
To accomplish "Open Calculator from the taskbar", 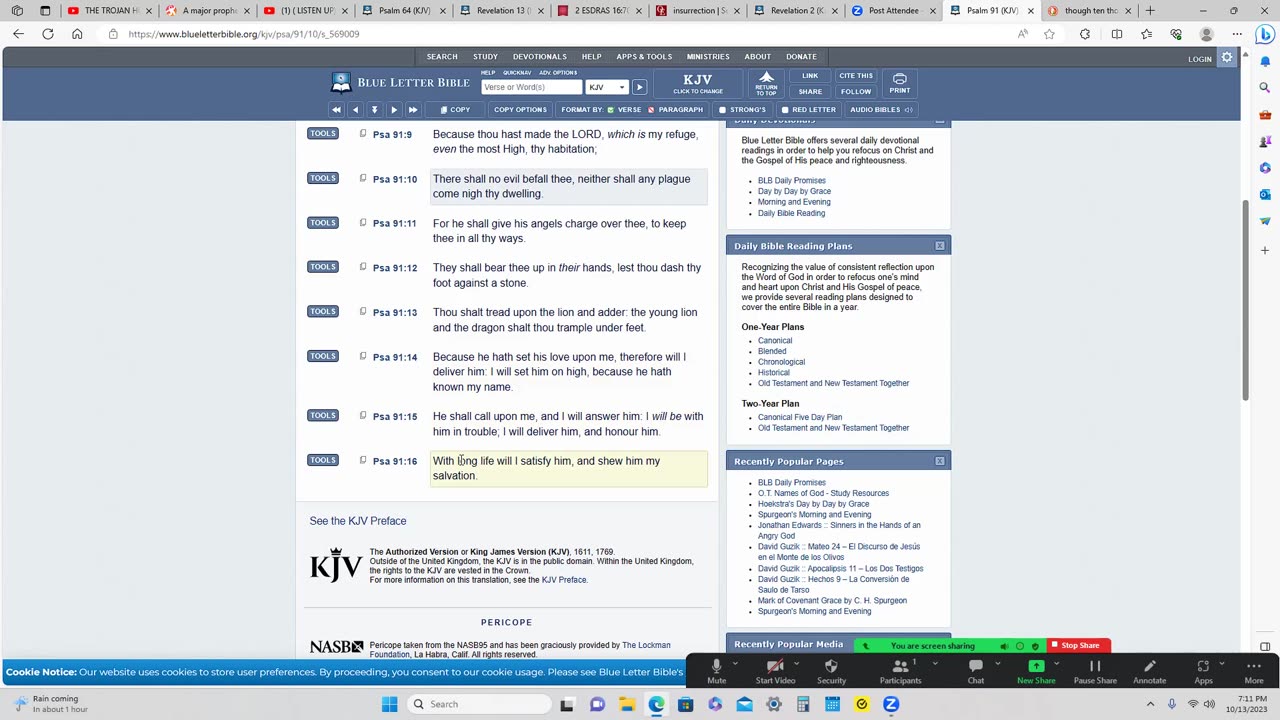I will click(x=803, y=704).
